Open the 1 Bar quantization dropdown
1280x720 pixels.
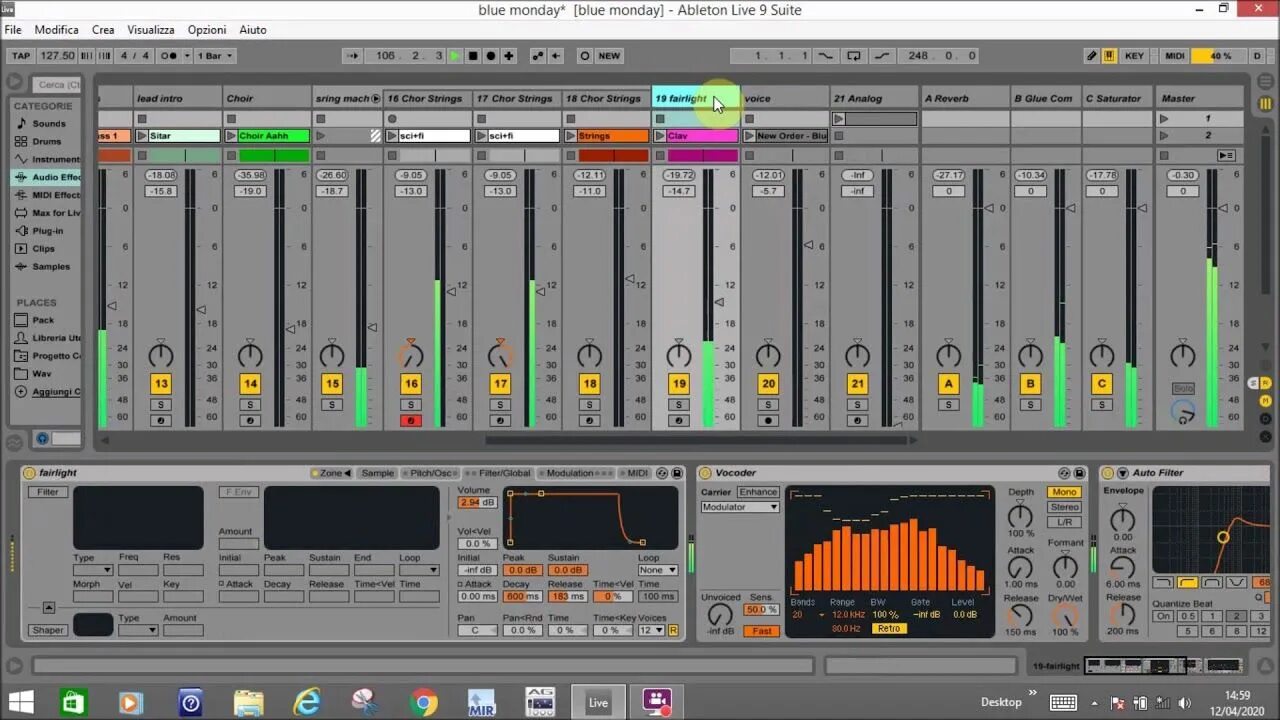pyautogui.click(x=215, y=56)
